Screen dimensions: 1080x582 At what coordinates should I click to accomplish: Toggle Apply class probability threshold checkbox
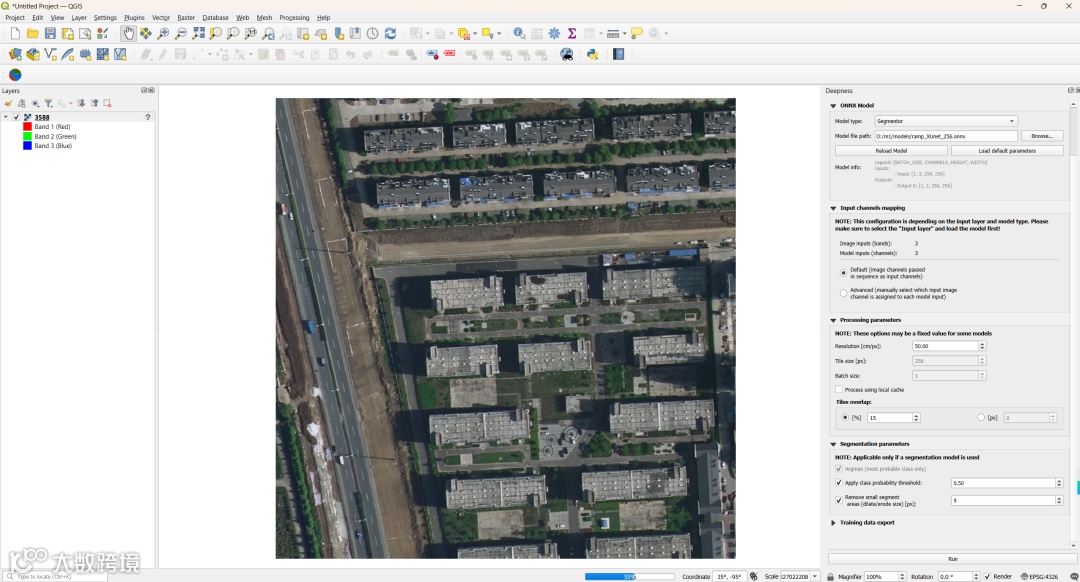pos(839,483)
